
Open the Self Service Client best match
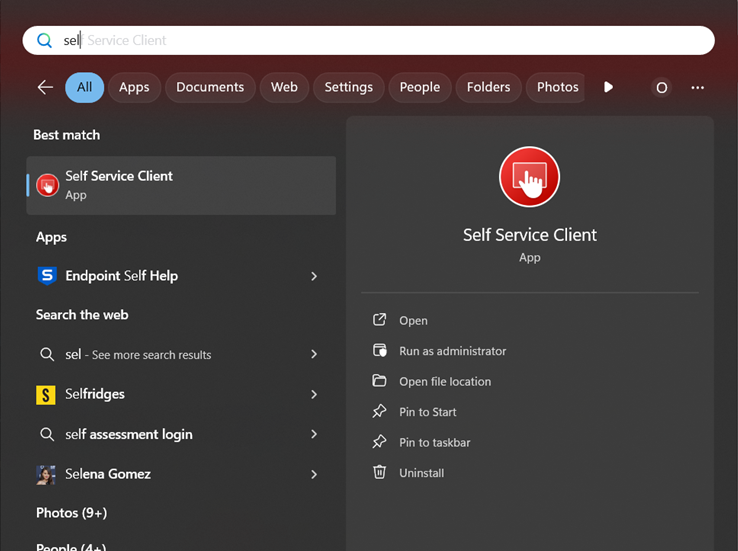(x=181, y=185)
